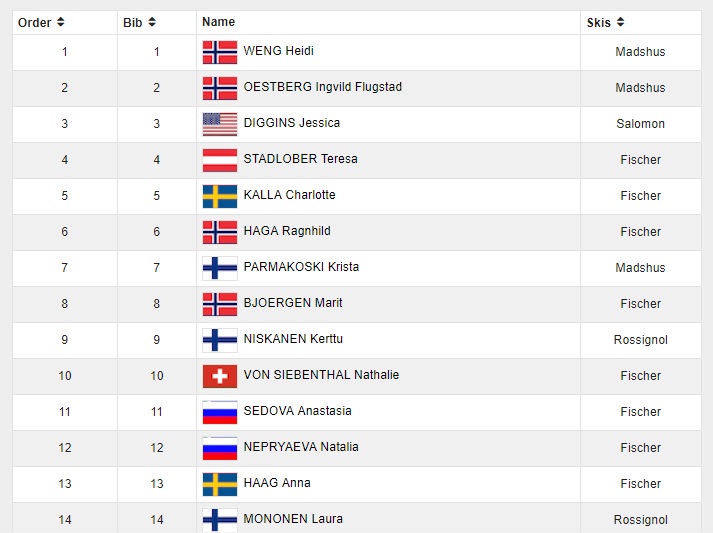713x533 pixels.
Task: Click the Switzerland flag beside VON SIEBENTHAL
Action: pyautogui.click(x=220, y=376)
